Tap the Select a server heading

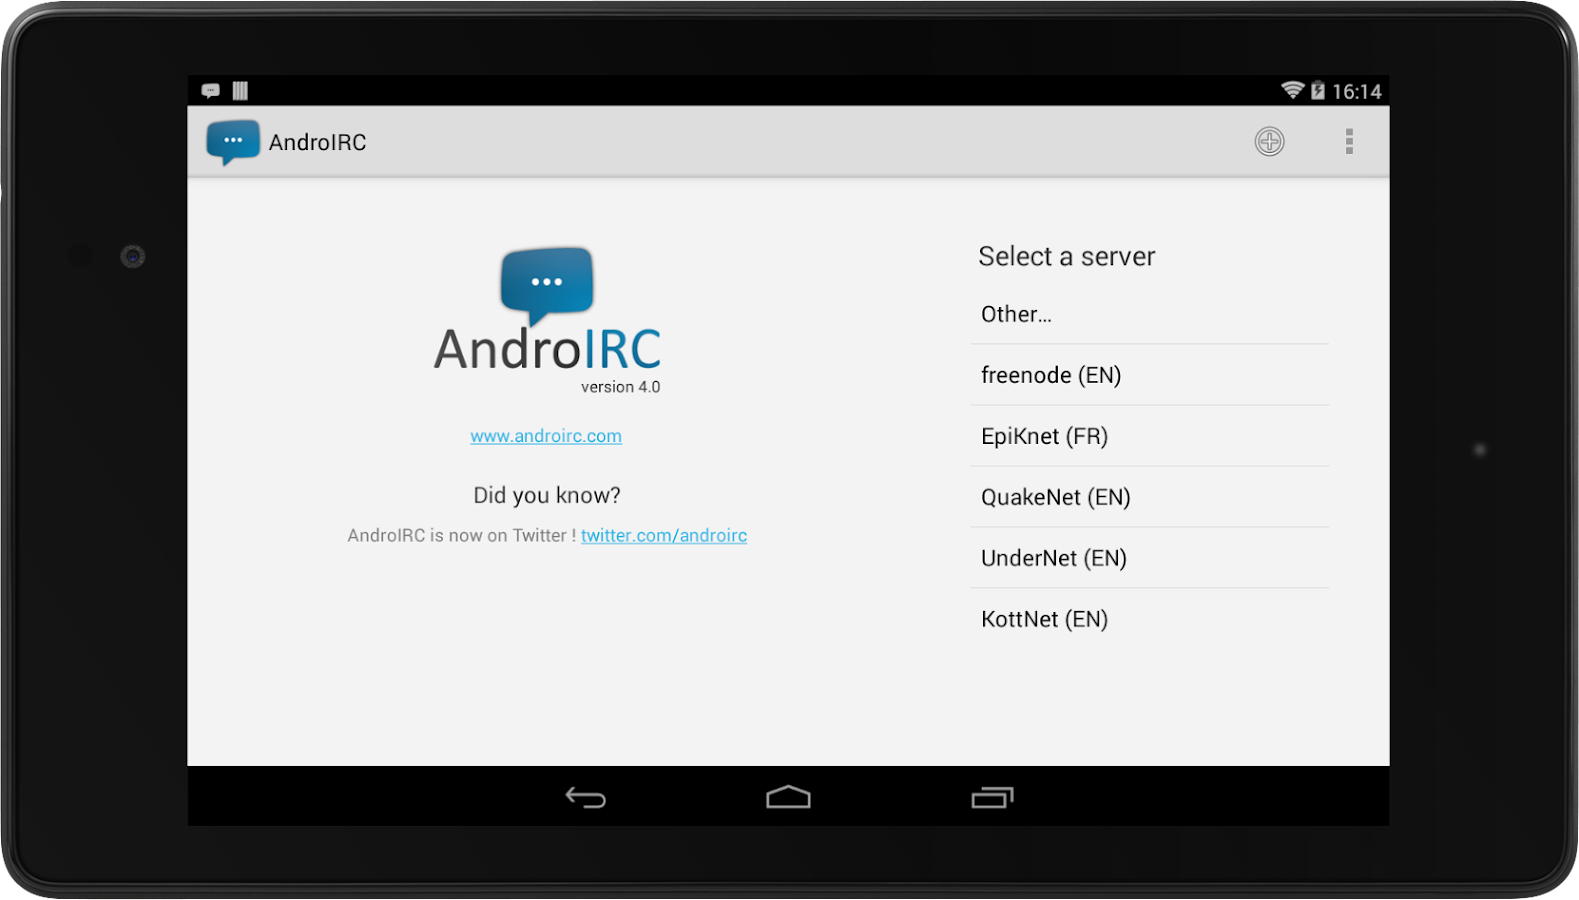point(1066,257)
